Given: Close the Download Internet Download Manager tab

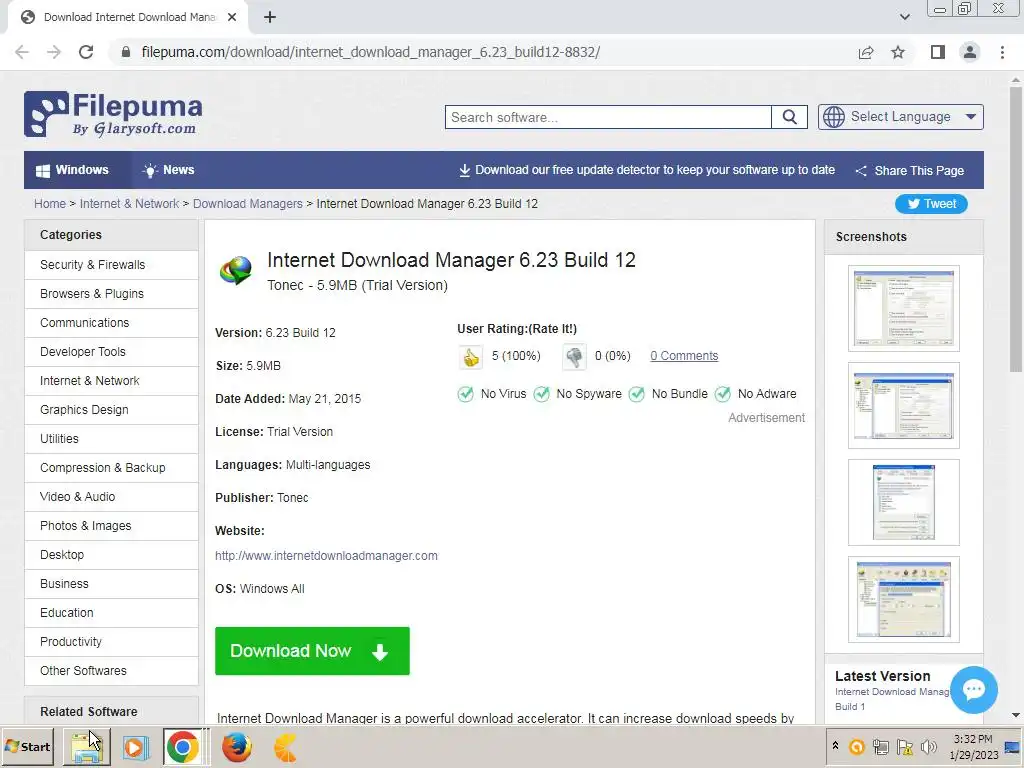Looking at the screenshot, I should pos(232,17).
